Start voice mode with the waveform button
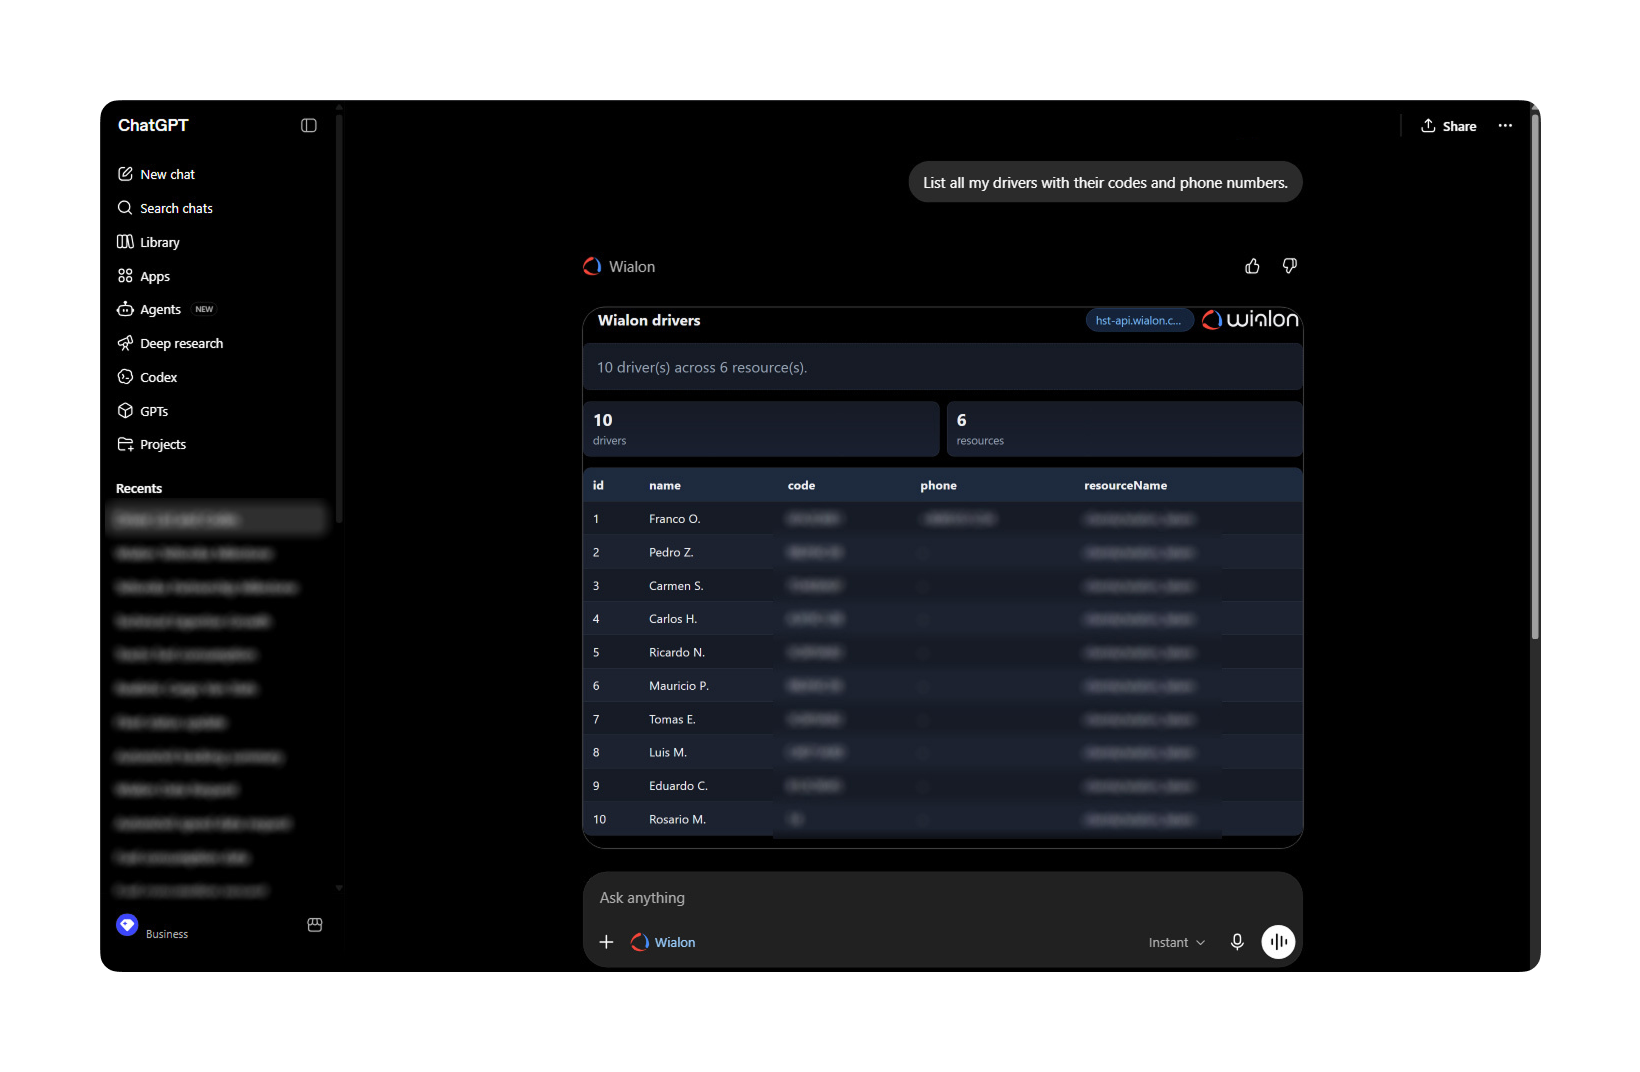Image resolution: width=1640 pixels, height=1072 pixels. (1278, 942)
